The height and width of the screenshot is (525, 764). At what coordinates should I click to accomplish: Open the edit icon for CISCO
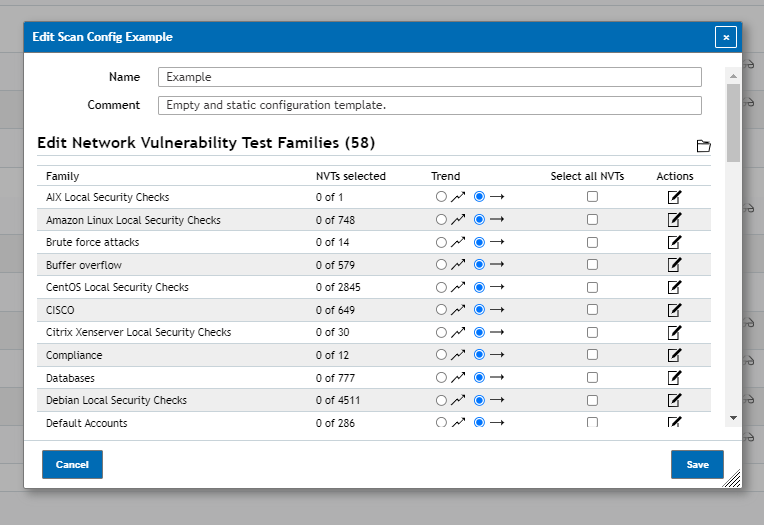point(674,310)
